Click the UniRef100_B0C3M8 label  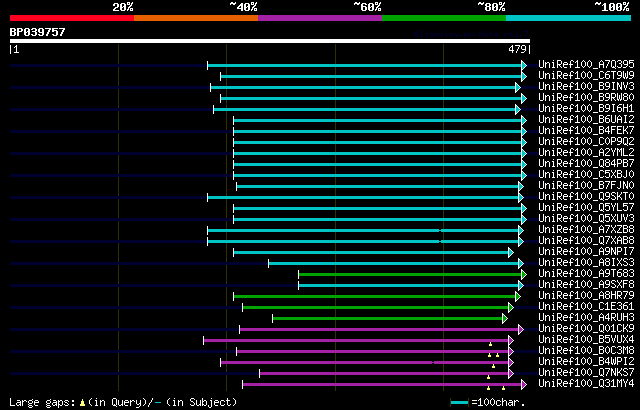click(586, 351)
